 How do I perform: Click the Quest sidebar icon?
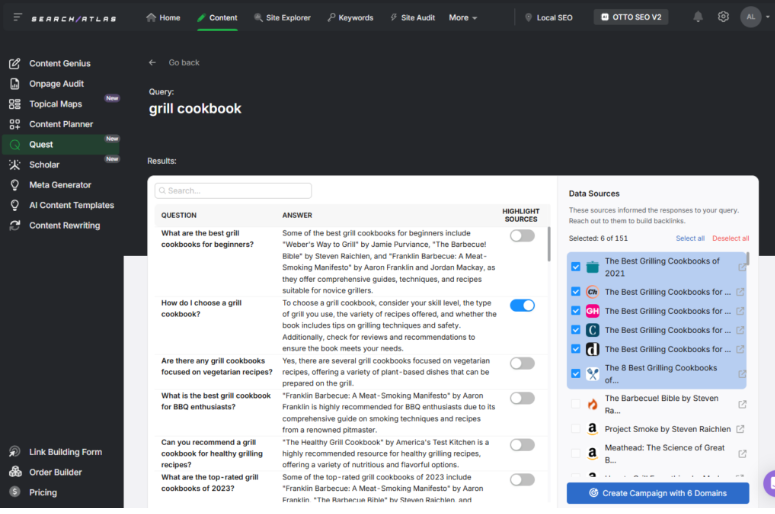[x=15, y=144]
